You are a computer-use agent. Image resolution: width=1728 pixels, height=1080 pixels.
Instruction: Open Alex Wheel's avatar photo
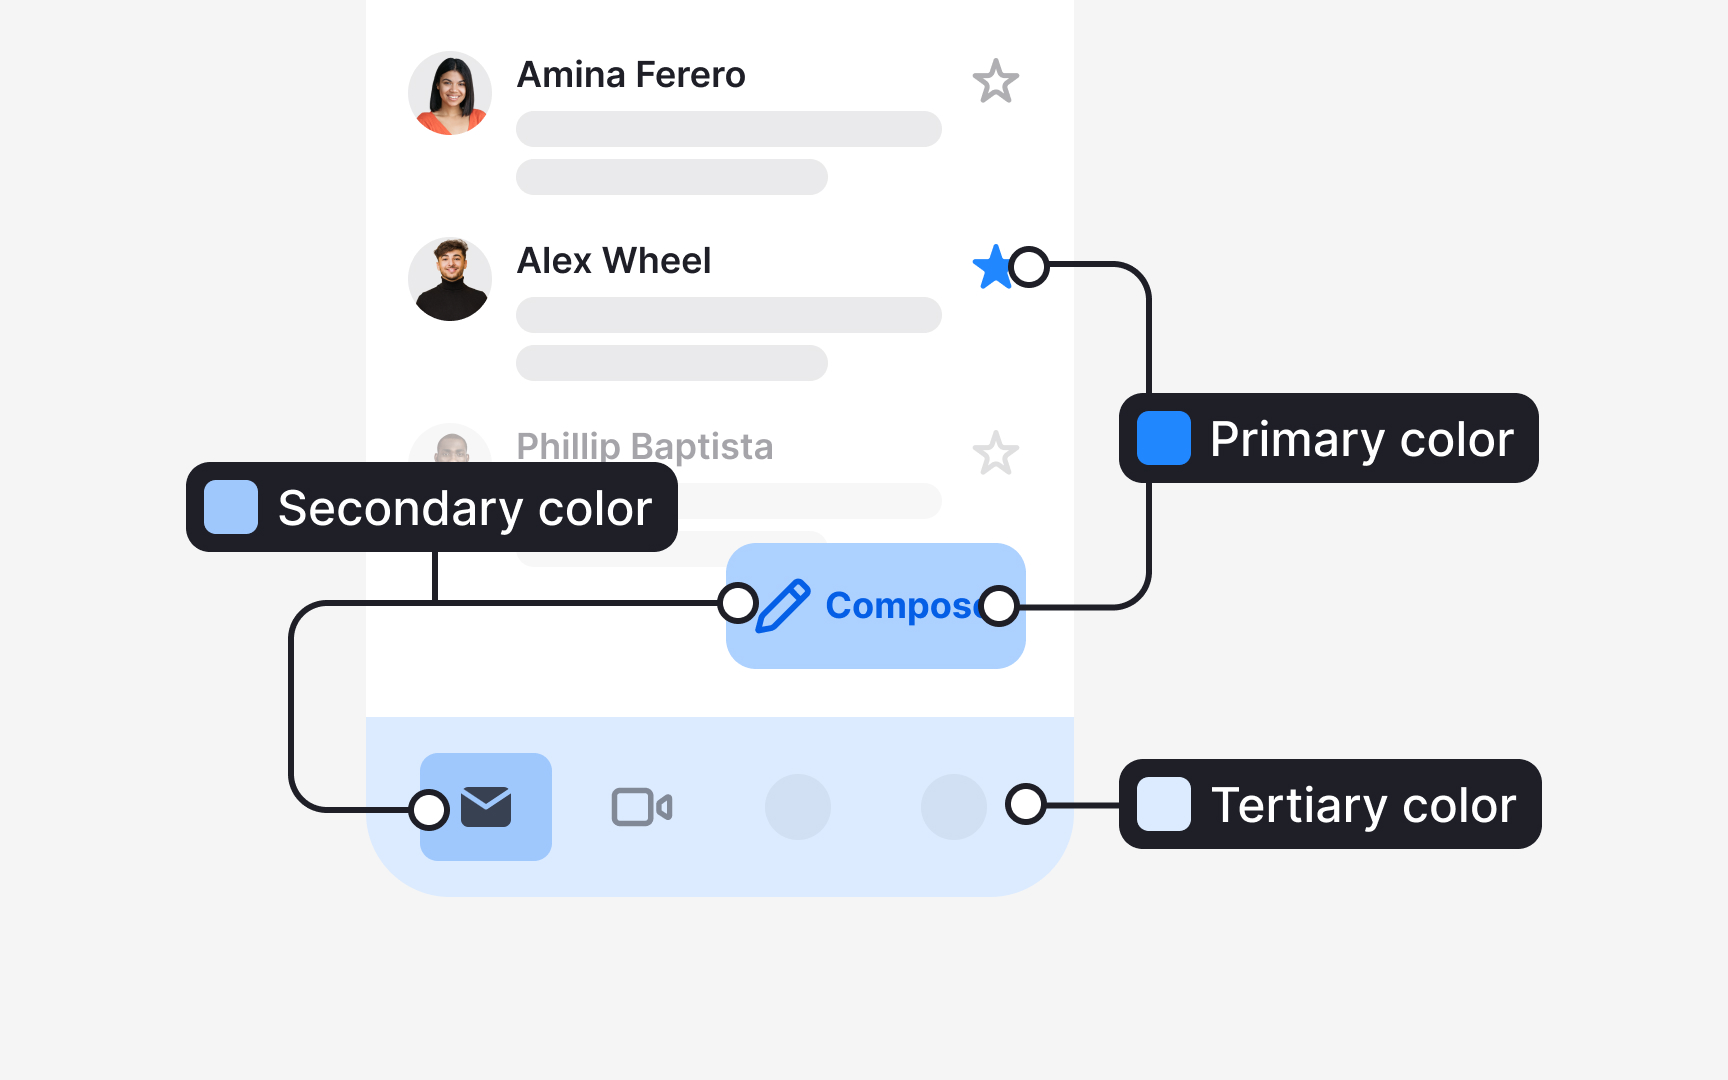450,279
